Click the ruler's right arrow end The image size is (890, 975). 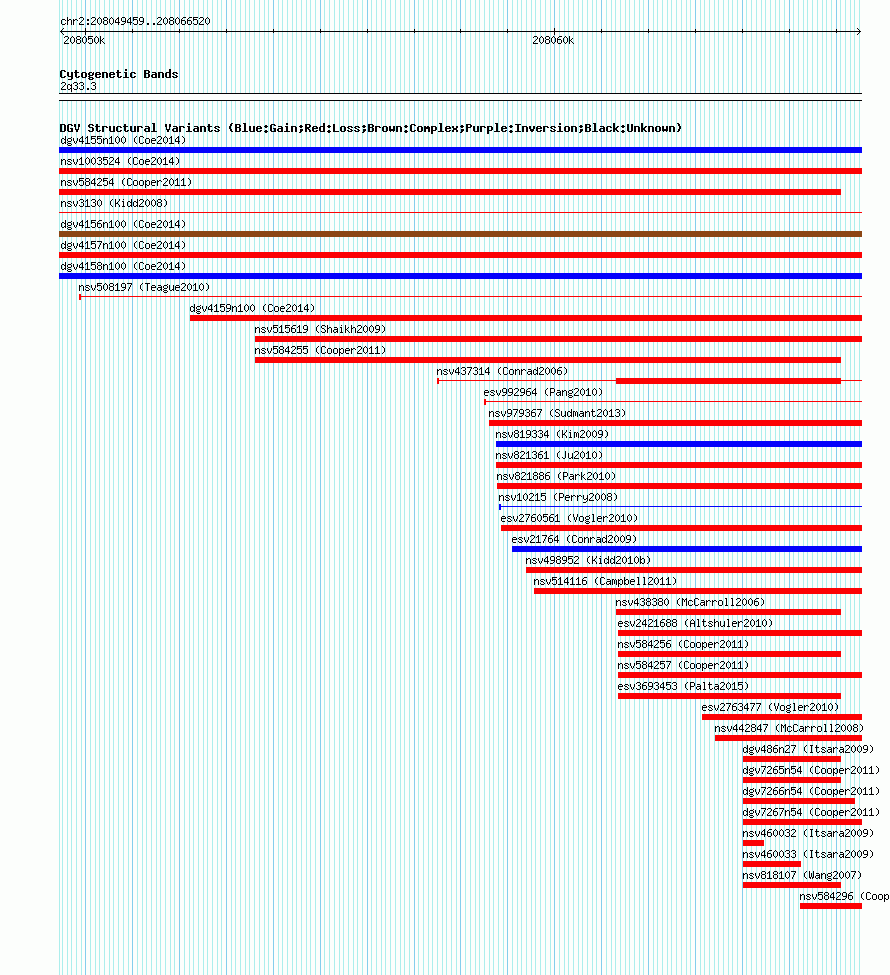pos(859,31)
